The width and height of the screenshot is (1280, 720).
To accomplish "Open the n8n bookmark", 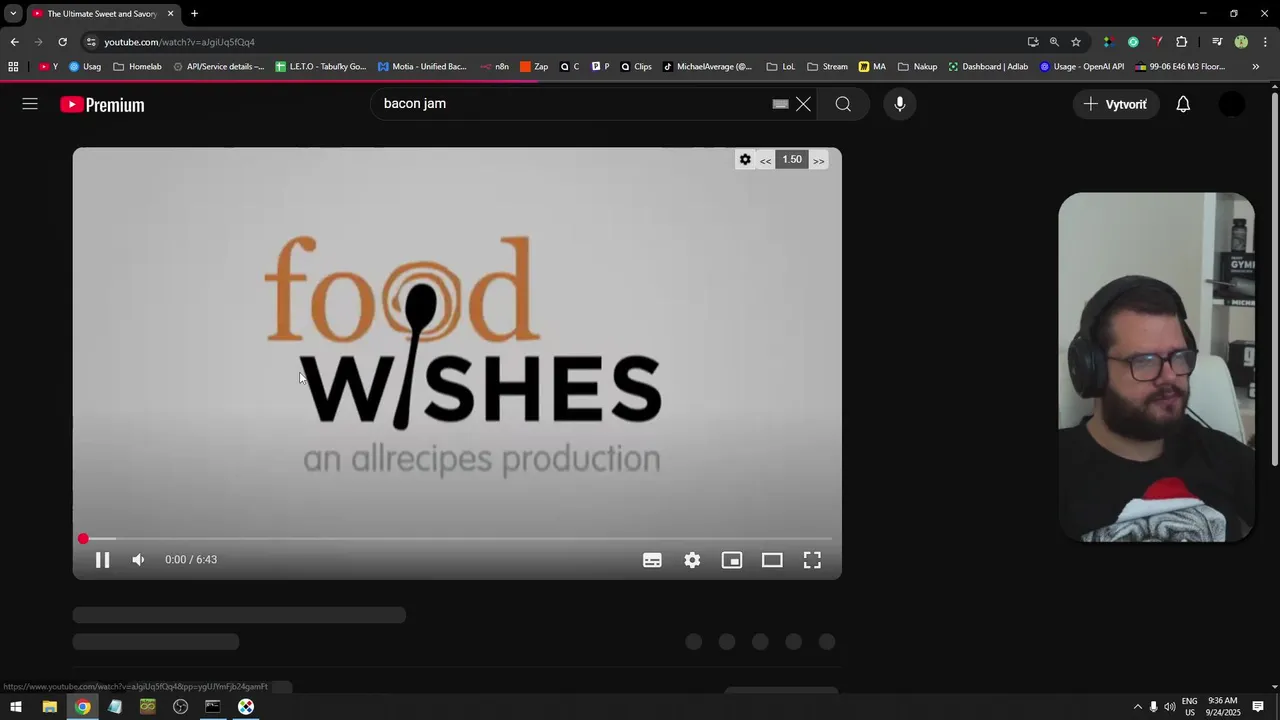I will click(x=494, y=67).
